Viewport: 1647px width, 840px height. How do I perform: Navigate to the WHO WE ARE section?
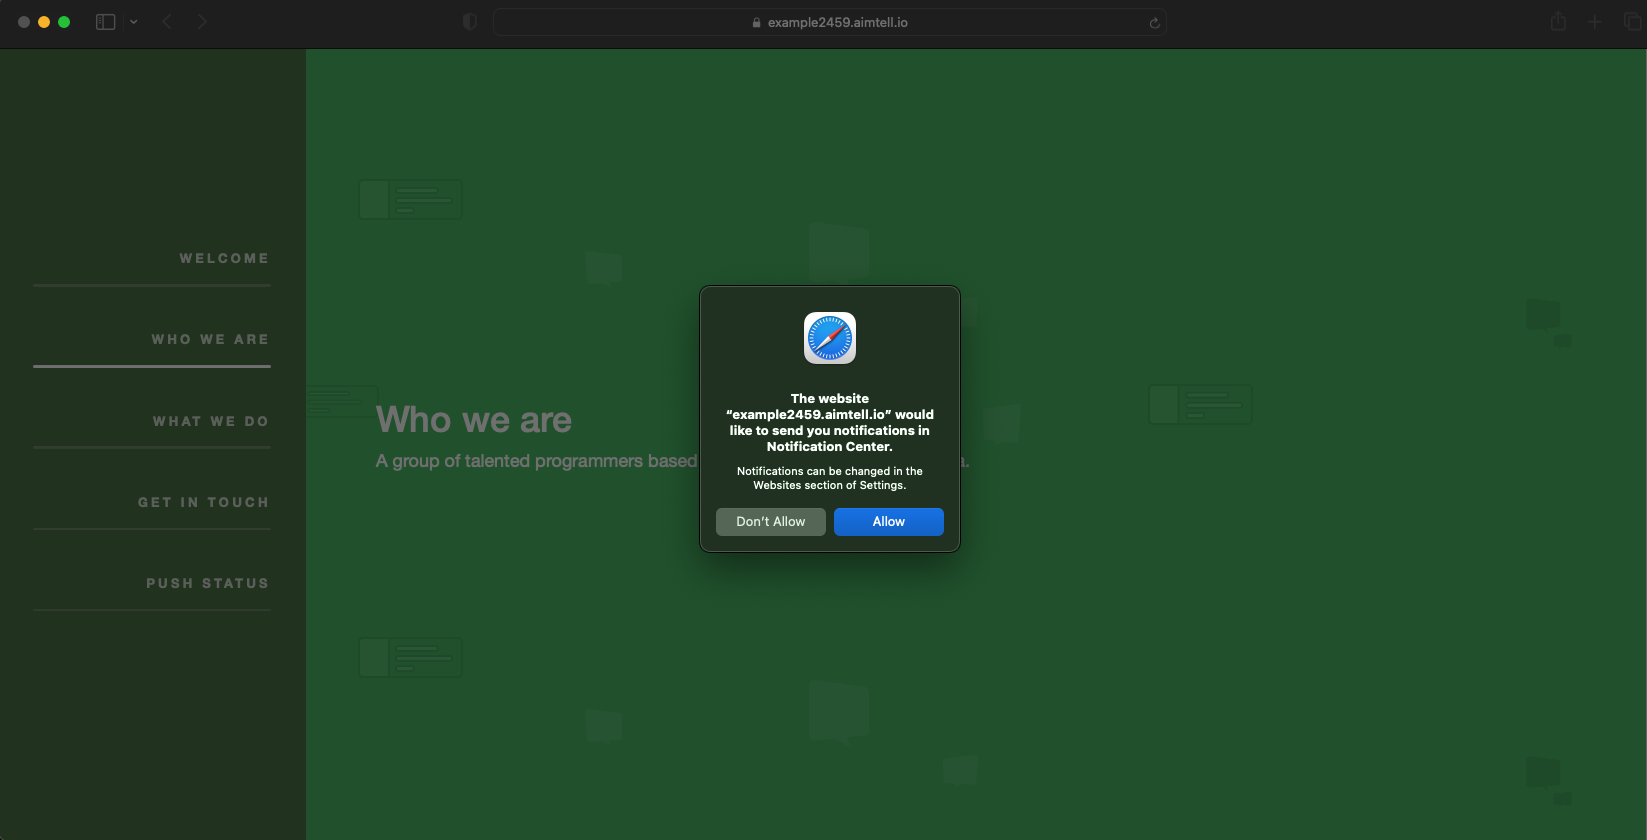tap(210, 340)
